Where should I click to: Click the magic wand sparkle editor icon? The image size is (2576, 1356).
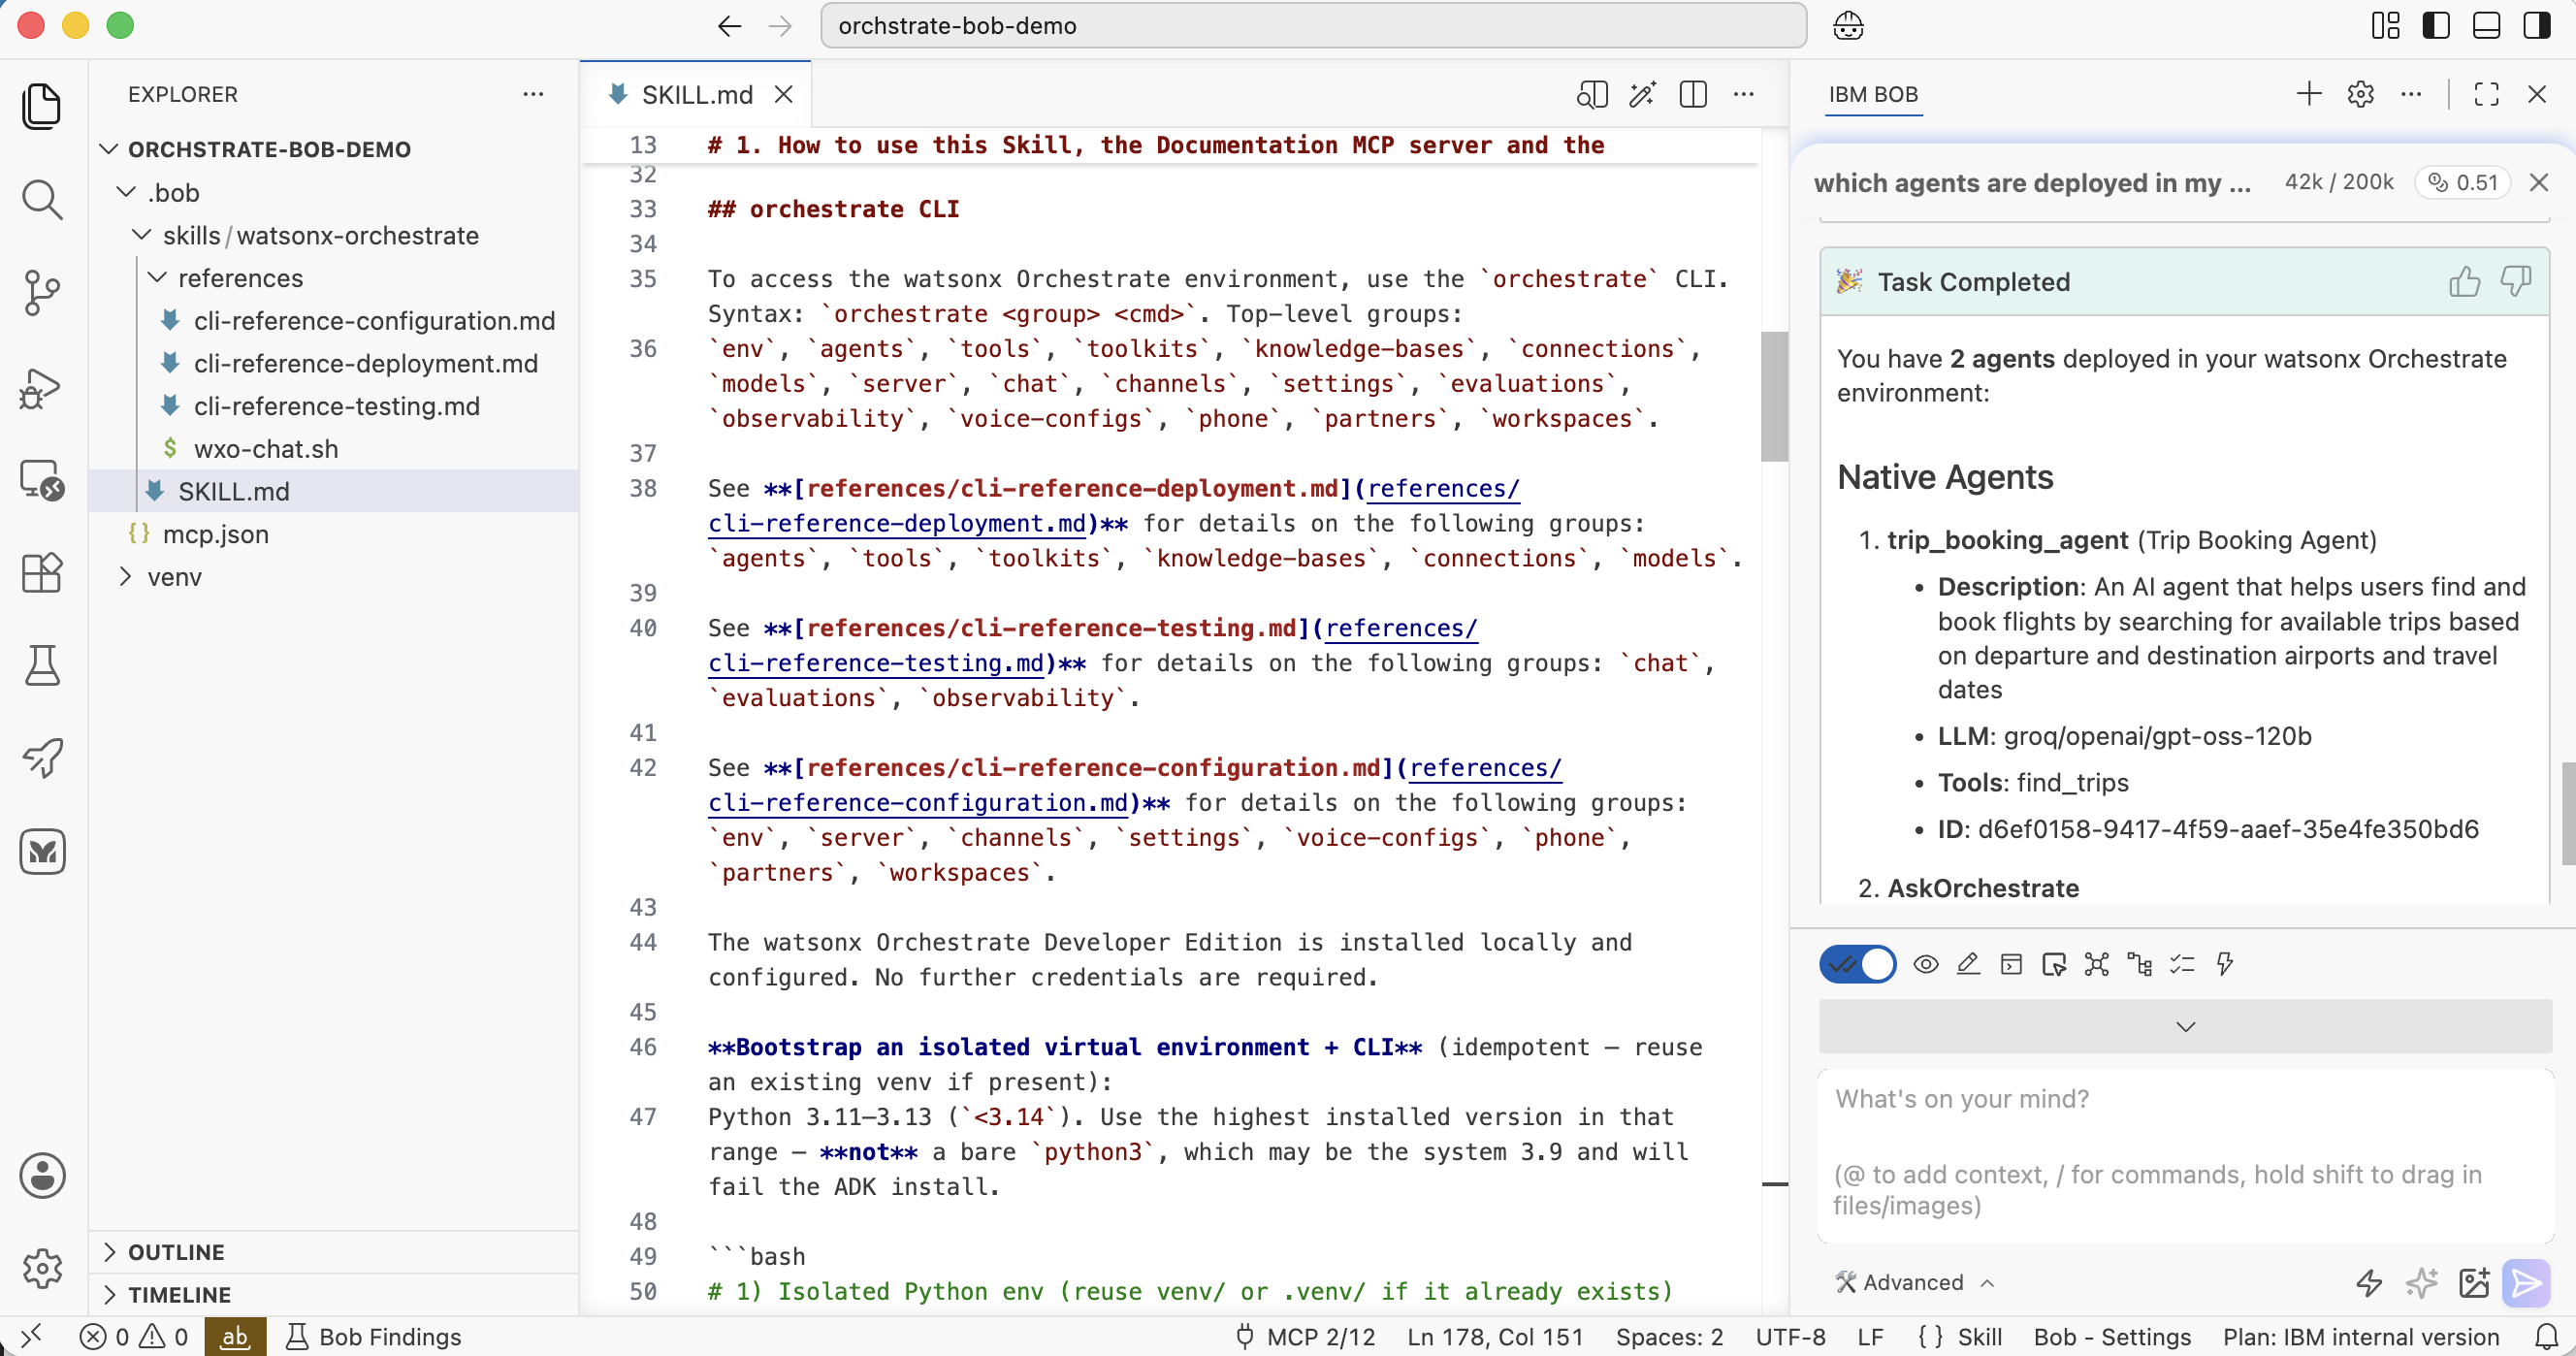pos(1642,94)
